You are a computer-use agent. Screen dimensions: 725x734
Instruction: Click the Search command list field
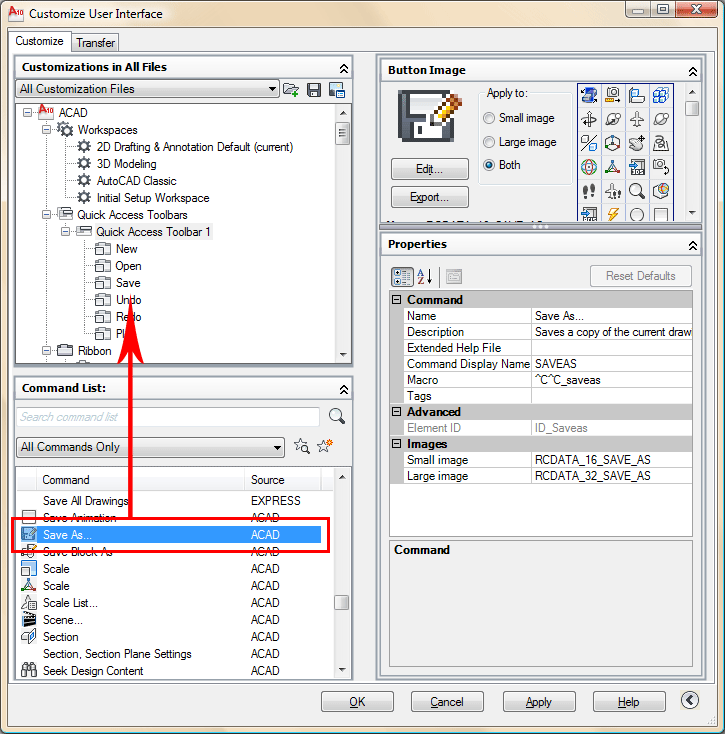pos(168,417)
